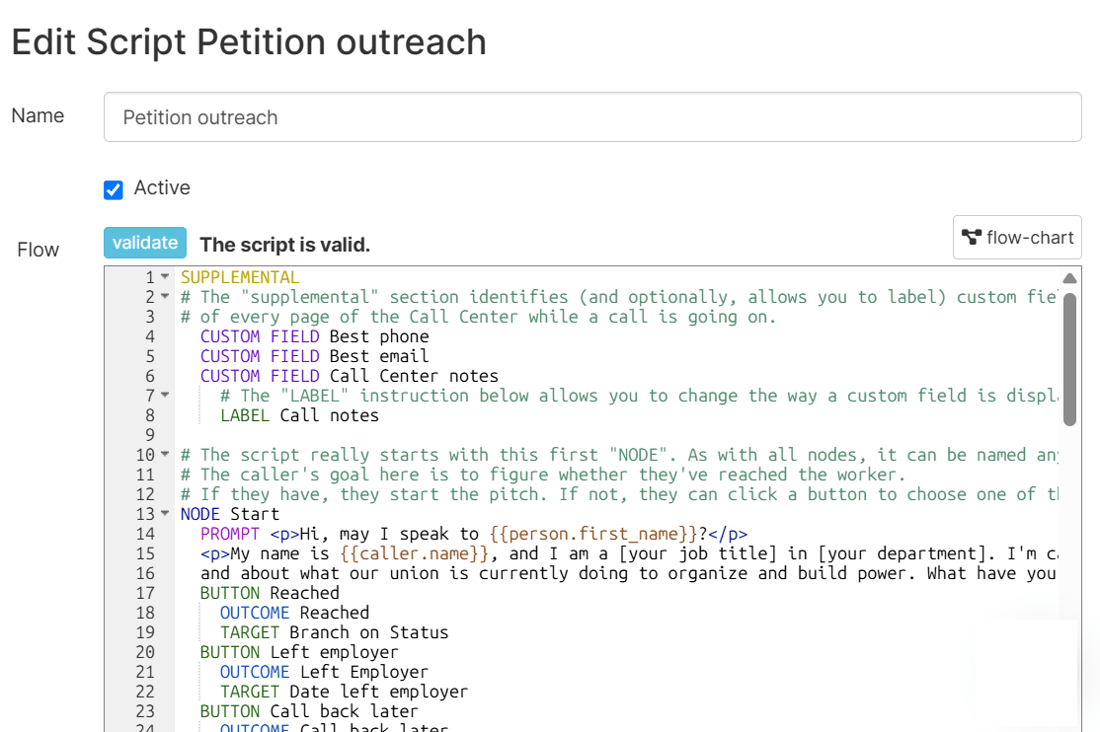
Task: Click the 'Edit Script Petition outreach' heading
Action: [249, 41]
